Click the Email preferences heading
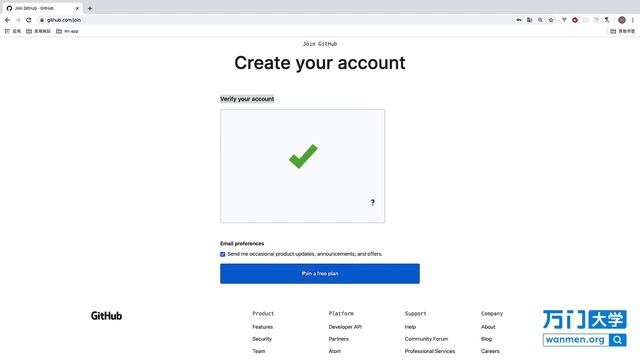This screenshot has width=640, height=360. click(242, 243)
